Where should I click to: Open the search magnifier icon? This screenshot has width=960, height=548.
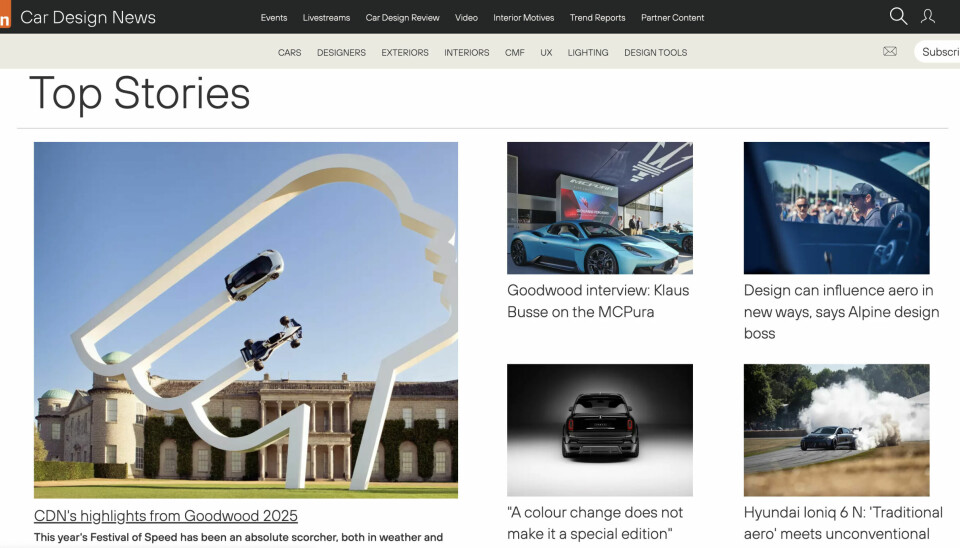pos(898,17)
